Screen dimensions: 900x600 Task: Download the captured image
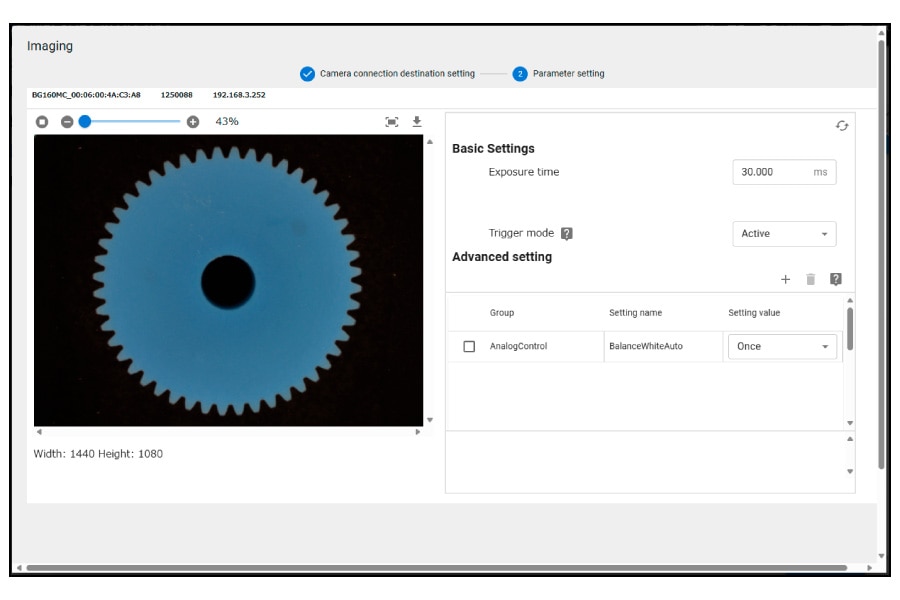click(417, 122)
